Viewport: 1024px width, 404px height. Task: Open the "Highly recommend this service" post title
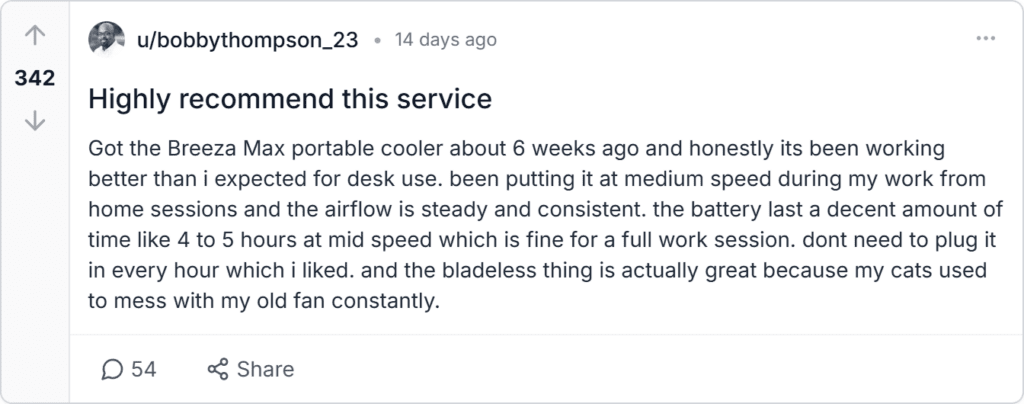(x=290, y=99)
